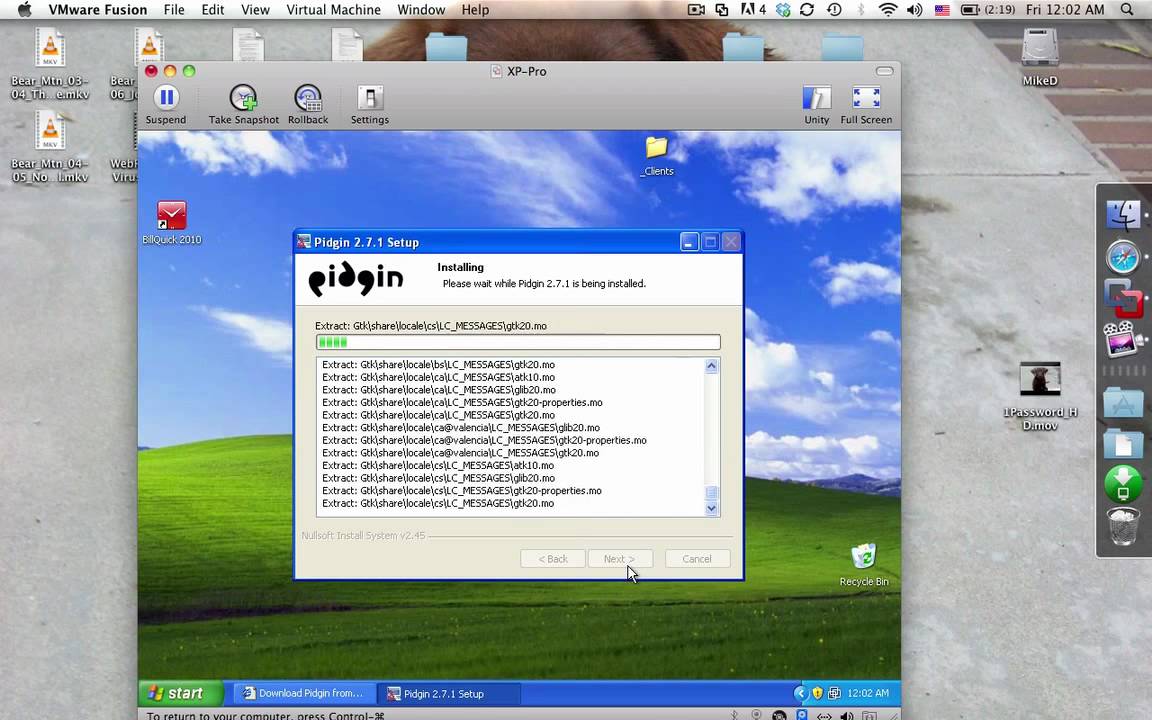Open Spotlight search in the menu bar
This screenshot has width=1152, height=720.
(x=1127, y=10)
